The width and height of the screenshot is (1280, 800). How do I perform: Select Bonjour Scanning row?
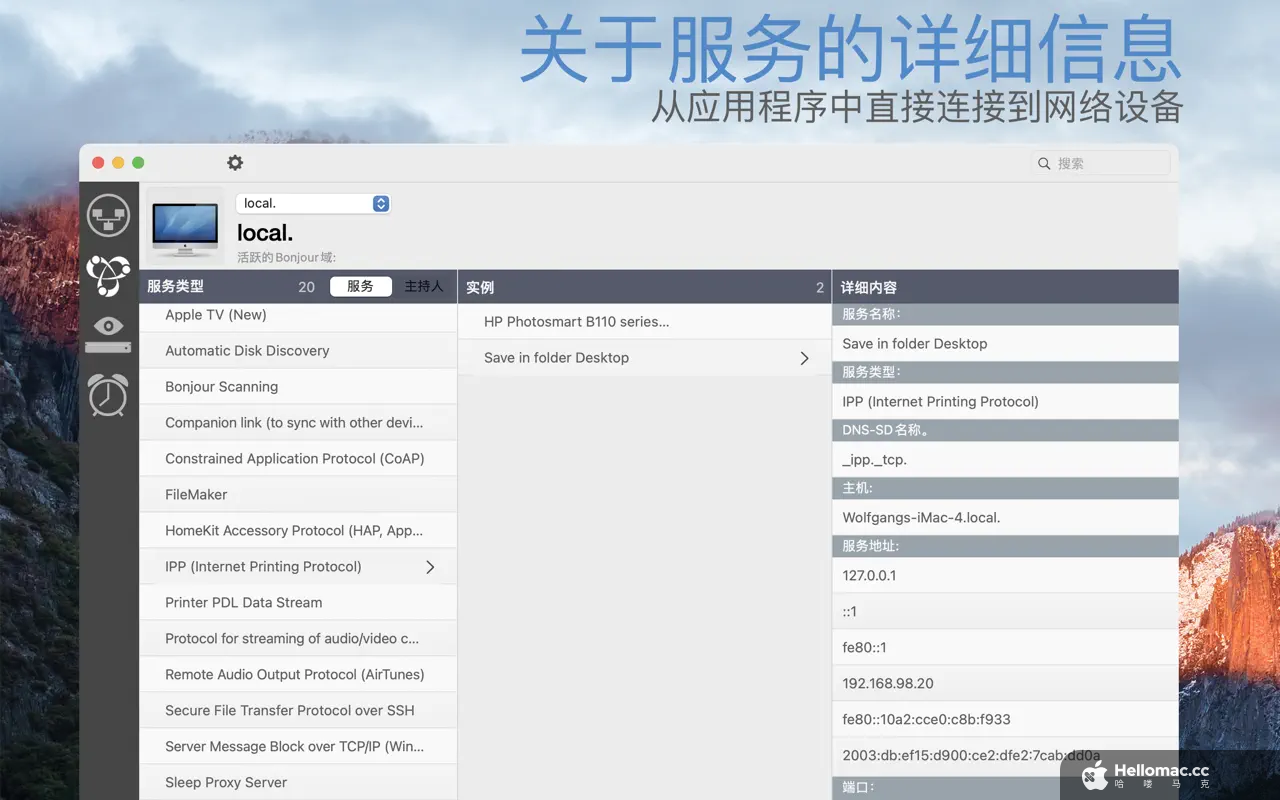click(298, 387)
